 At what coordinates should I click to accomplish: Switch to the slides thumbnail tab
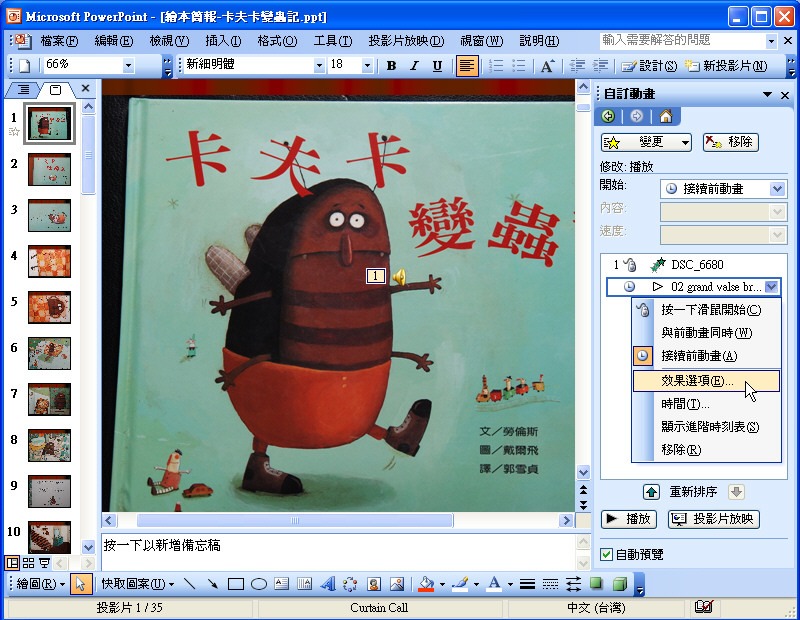(x=55, y=90)
